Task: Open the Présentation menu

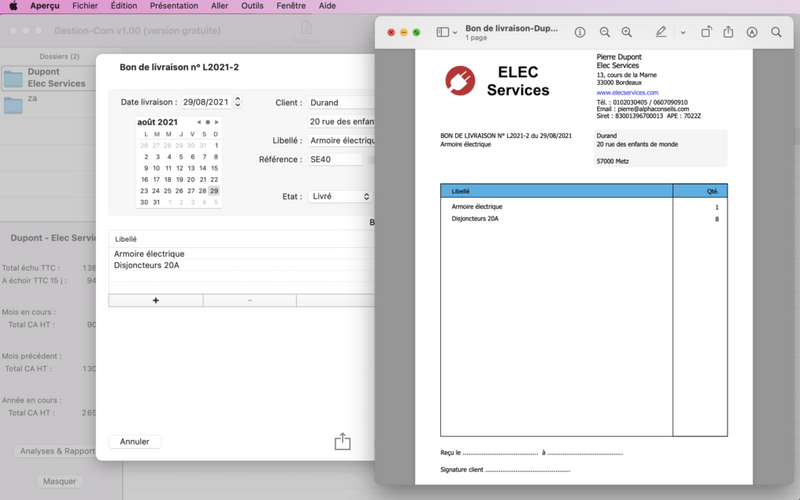Action: tap(174, 6)
